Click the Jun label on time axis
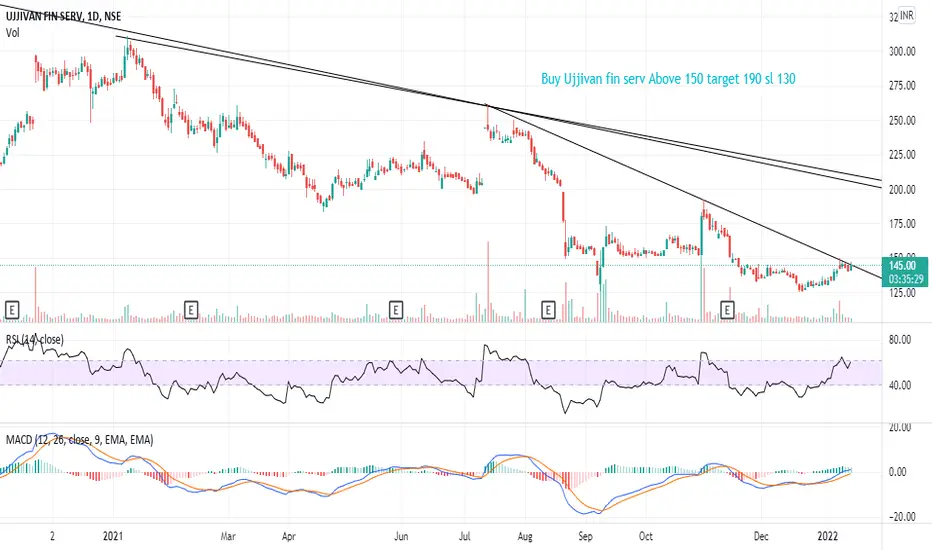This screenshot has height=550, width=932. coord(401,536)
